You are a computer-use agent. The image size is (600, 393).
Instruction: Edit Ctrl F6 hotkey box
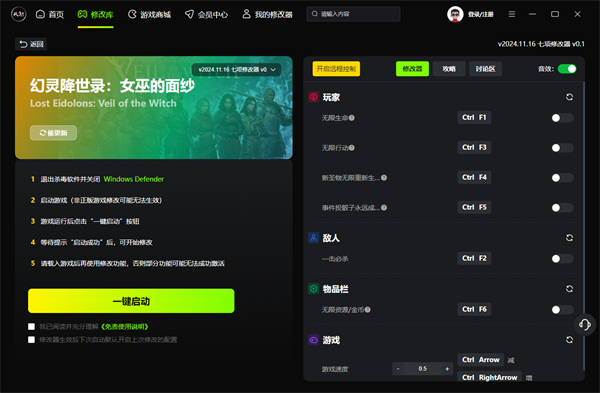tap(474, 309)
